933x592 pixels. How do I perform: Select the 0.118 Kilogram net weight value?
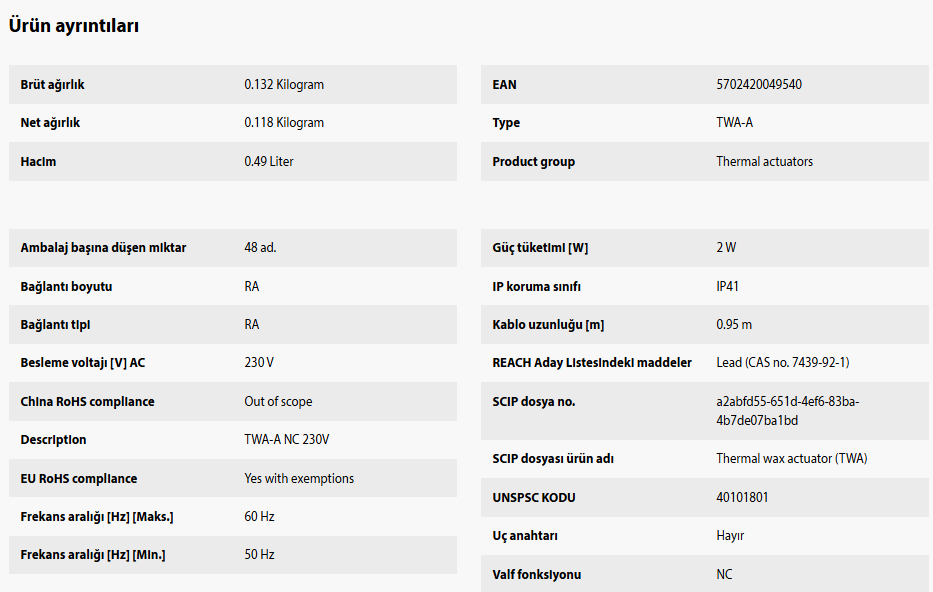point(284,123)
